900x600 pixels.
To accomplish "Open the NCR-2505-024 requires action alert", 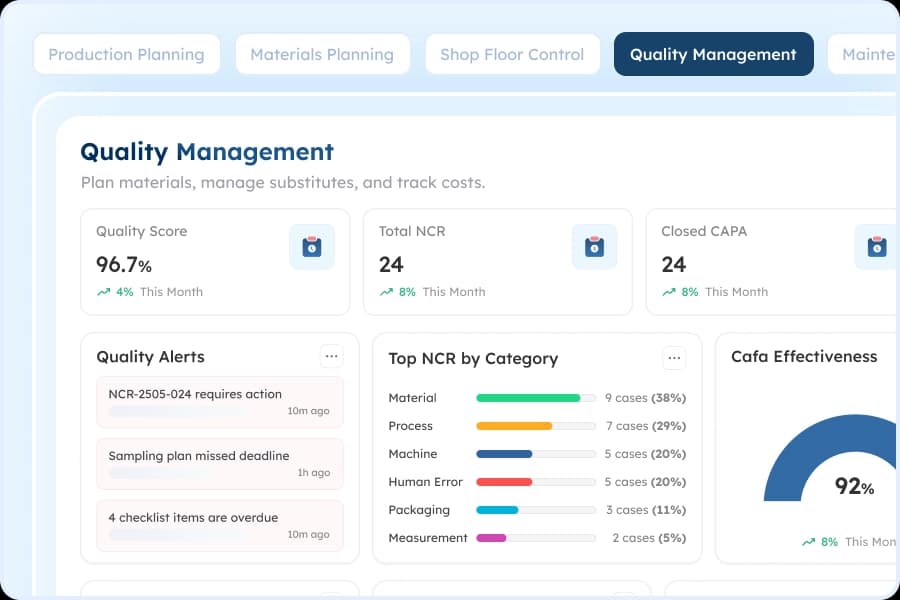I will [220, 402].
